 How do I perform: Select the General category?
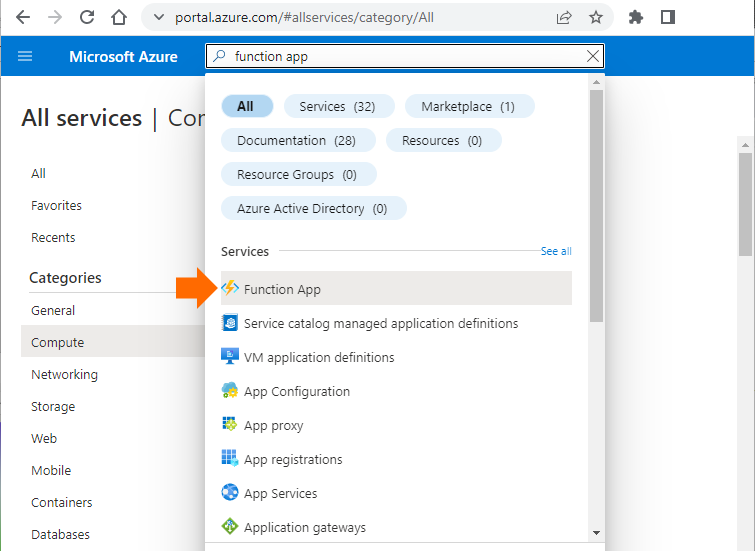click(53, 310)
